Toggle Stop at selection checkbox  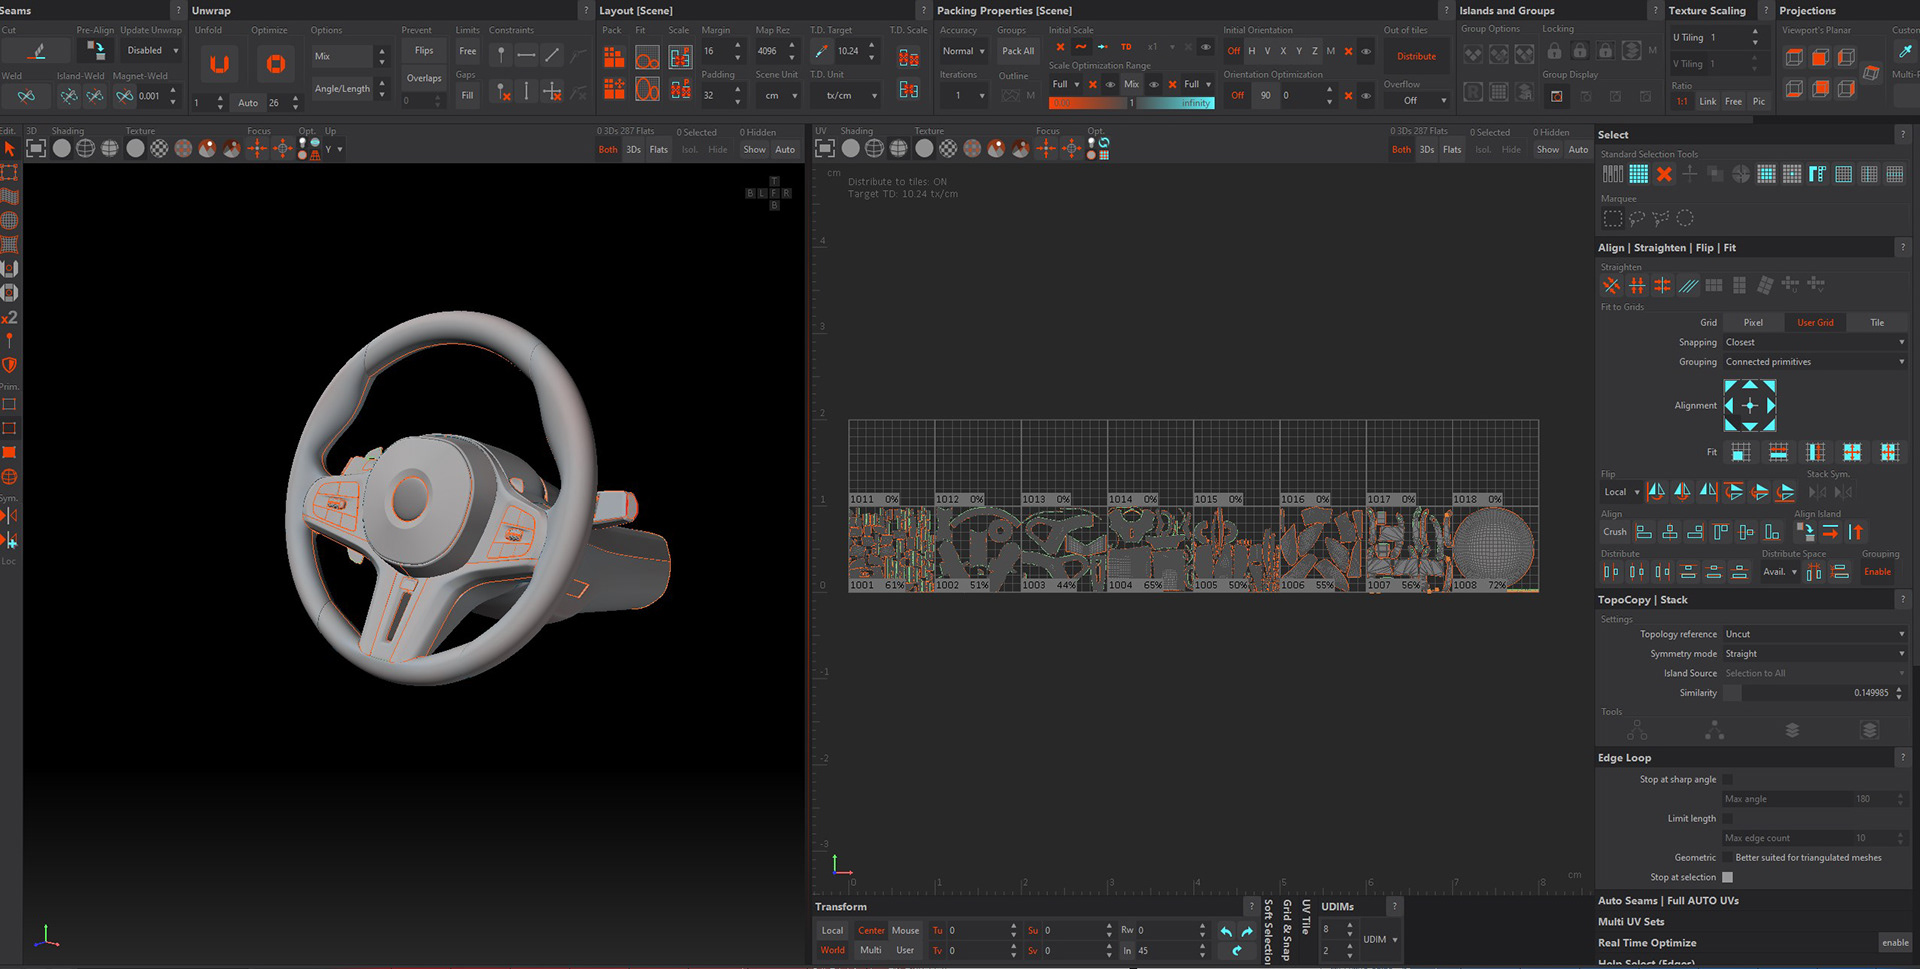tap(1727, 877)
